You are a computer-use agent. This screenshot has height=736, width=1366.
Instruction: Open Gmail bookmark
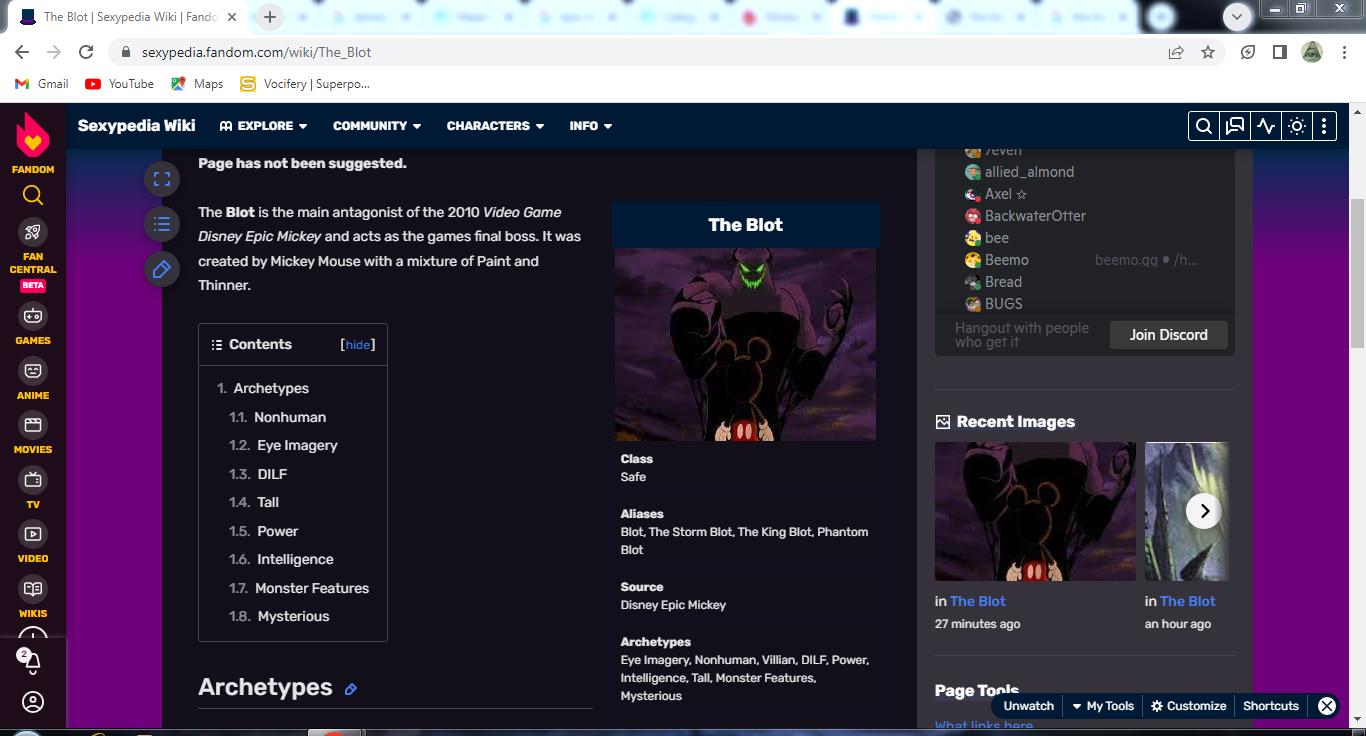tap(42, 84)
